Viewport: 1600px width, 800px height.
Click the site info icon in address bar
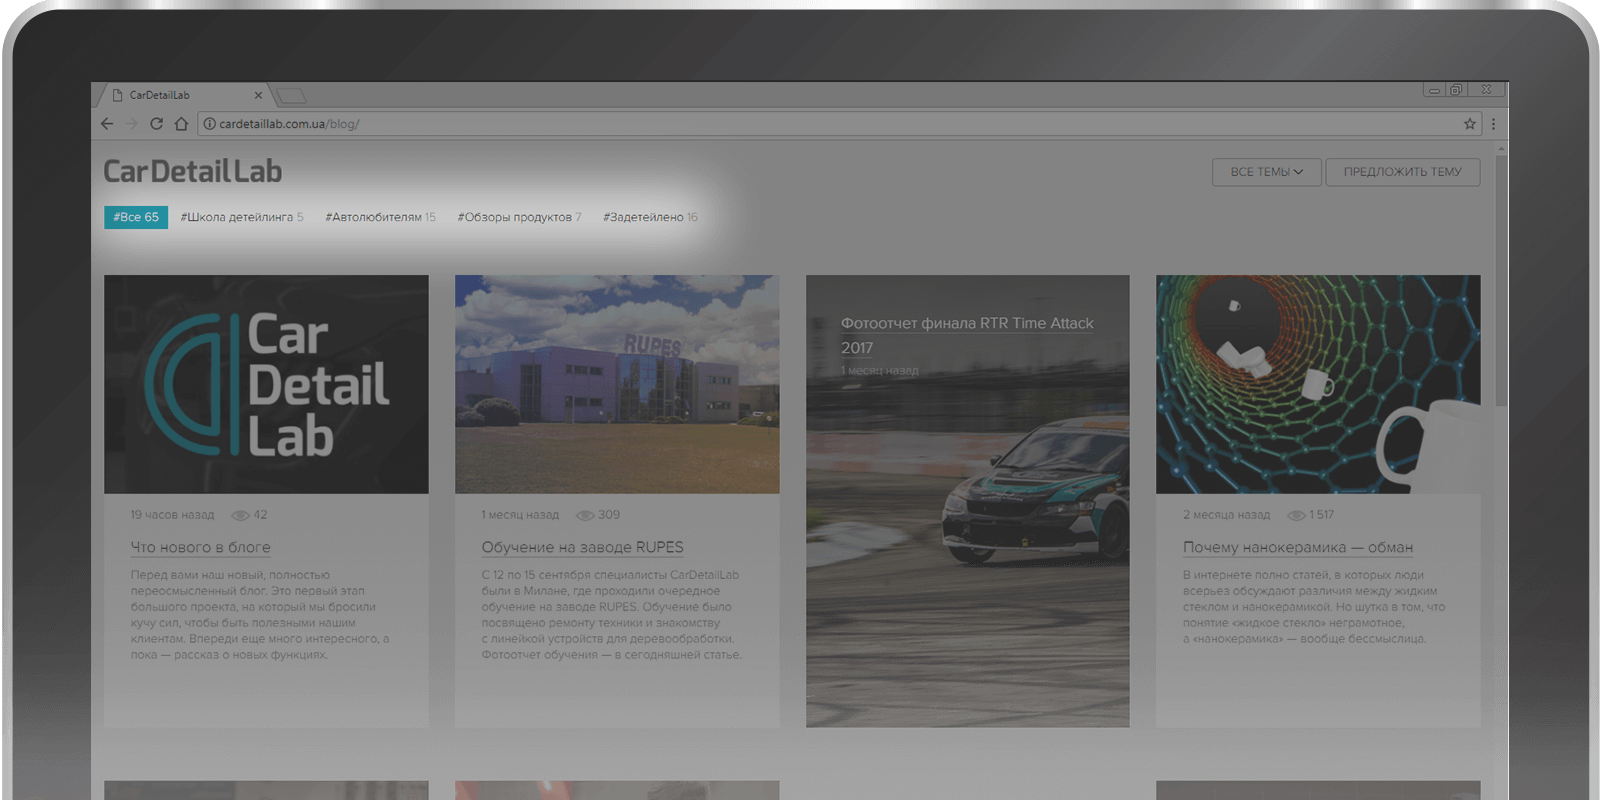click(x=209, y=124)
